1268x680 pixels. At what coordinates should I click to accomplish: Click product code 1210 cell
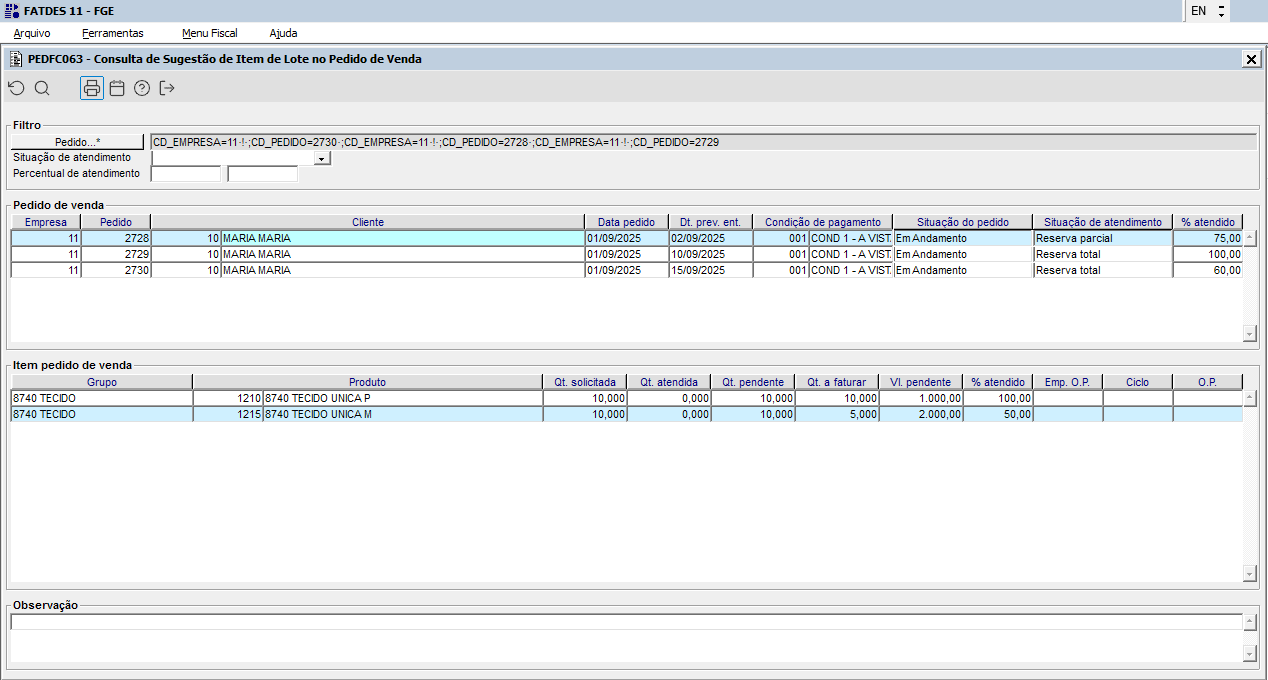[228, 398]
